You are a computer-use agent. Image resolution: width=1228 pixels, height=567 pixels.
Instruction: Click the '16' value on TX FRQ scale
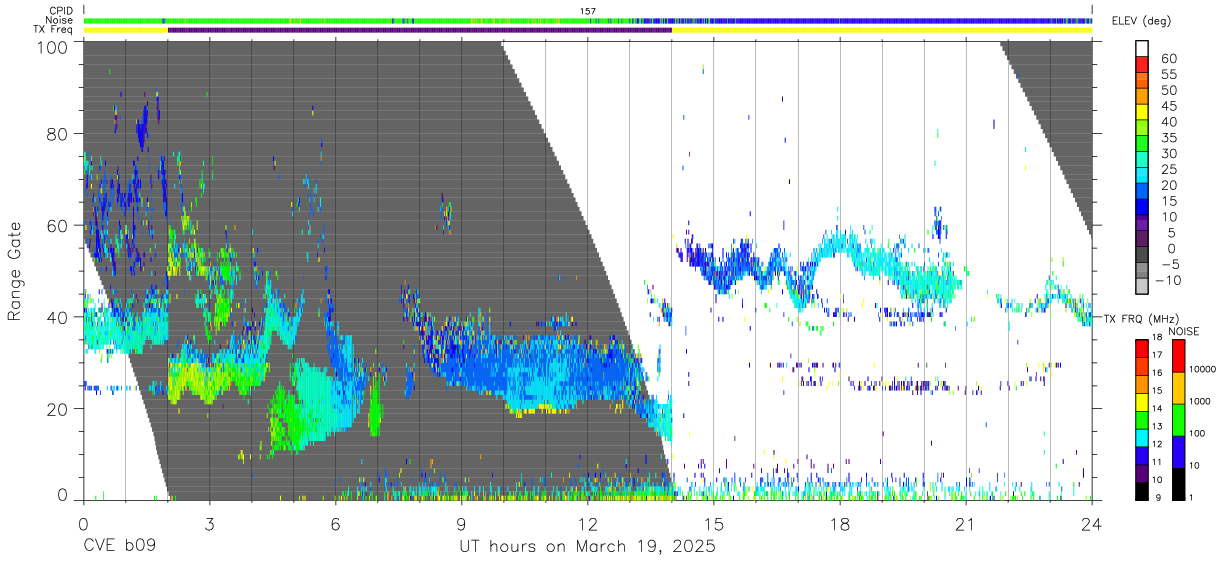coord(1157,373)
